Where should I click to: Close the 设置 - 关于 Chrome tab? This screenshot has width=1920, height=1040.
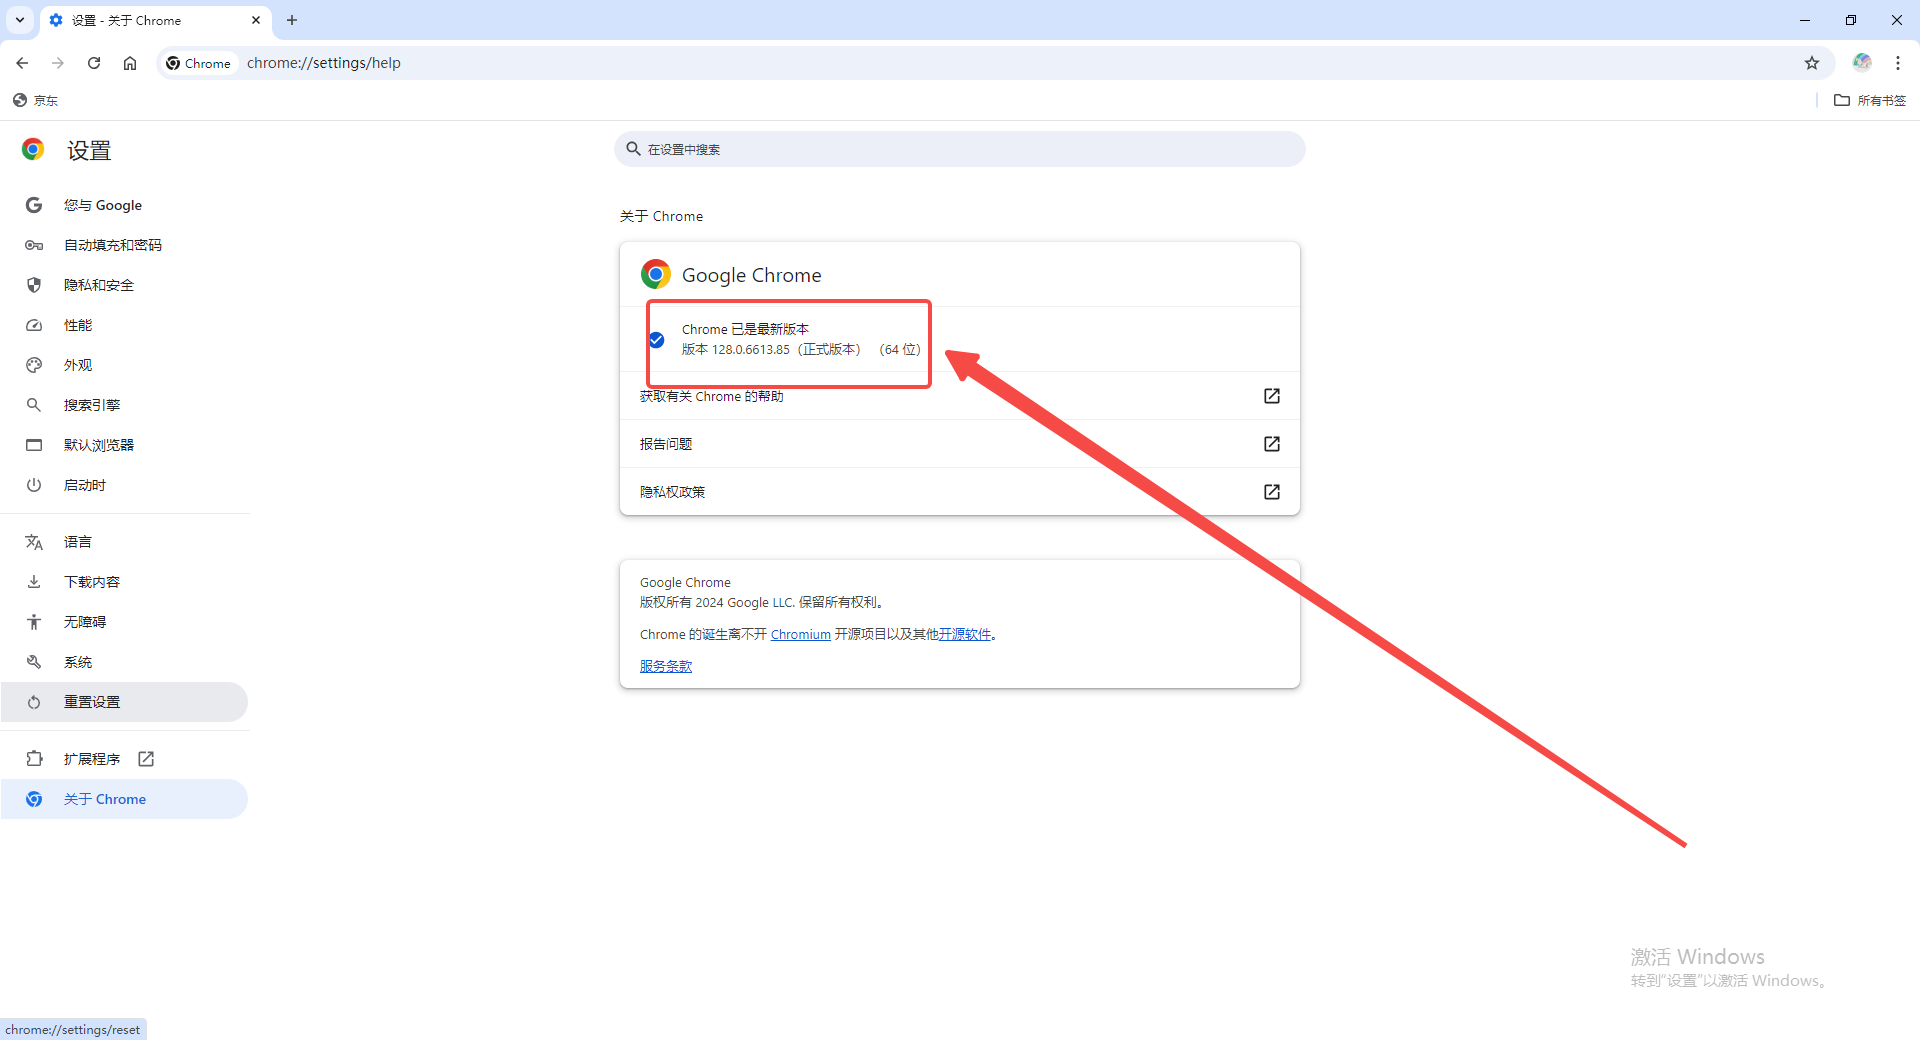point(256,20)
